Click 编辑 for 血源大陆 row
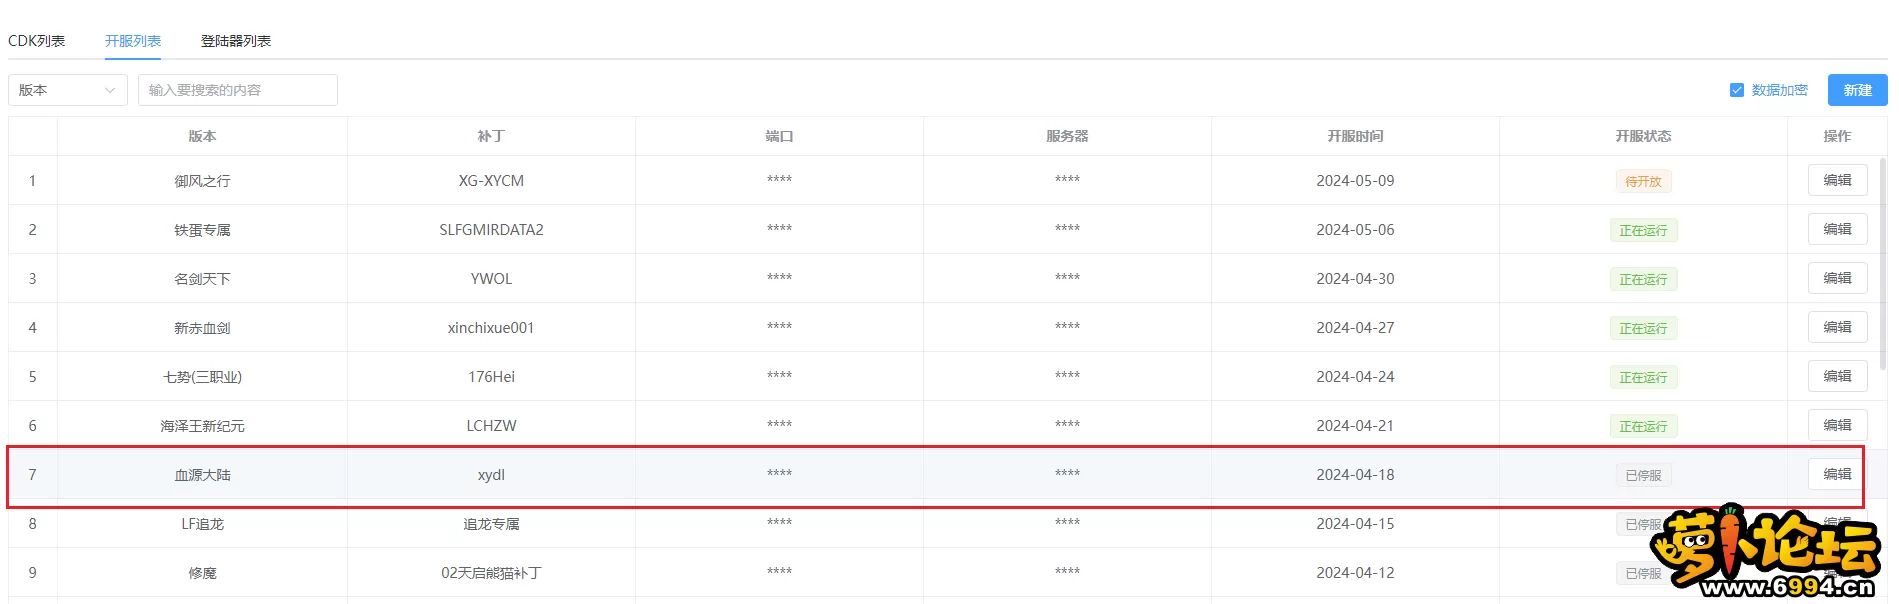Screen dimensions: 1899x604 (x=1837, y=474)
